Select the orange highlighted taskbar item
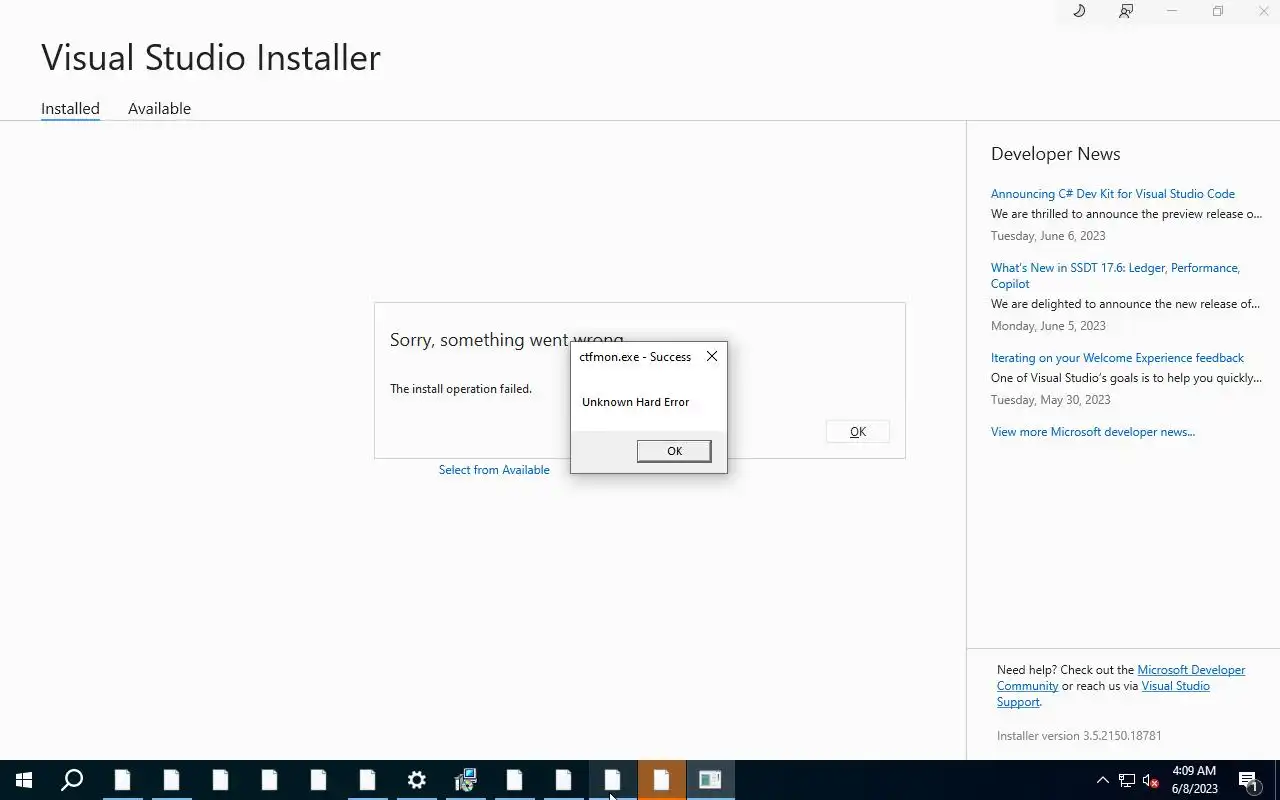This screenshot has width=1280, height=800. point(661,780)
